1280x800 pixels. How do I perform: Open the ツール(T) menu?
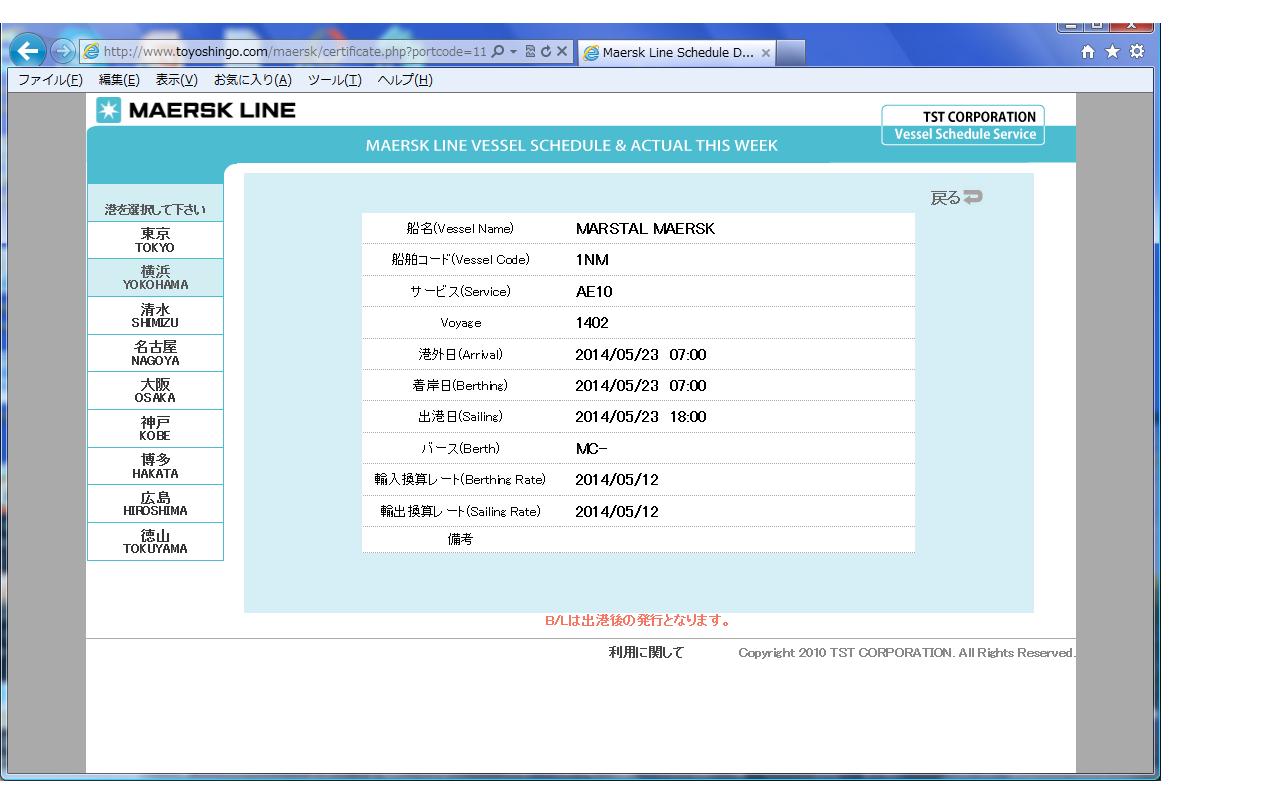tap(335, 80)
